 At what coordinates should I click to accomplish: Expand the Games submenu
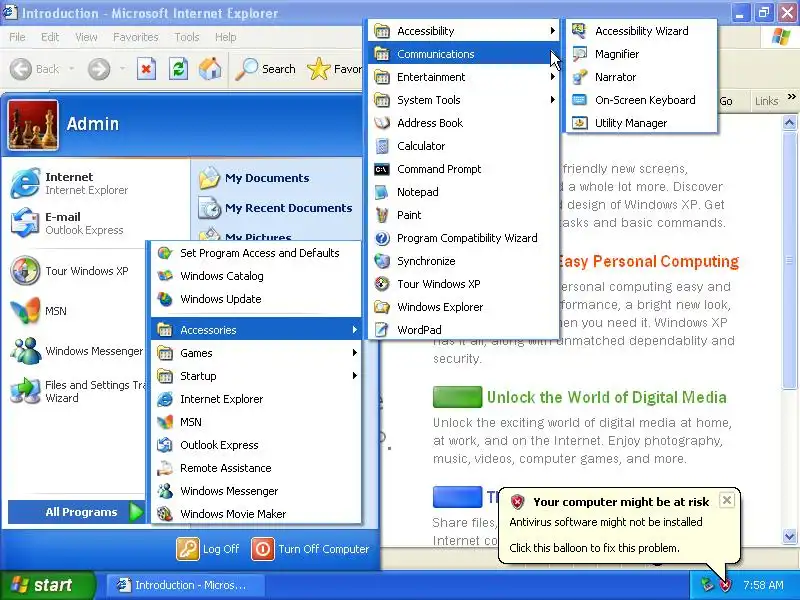click(x=256, y=353)
